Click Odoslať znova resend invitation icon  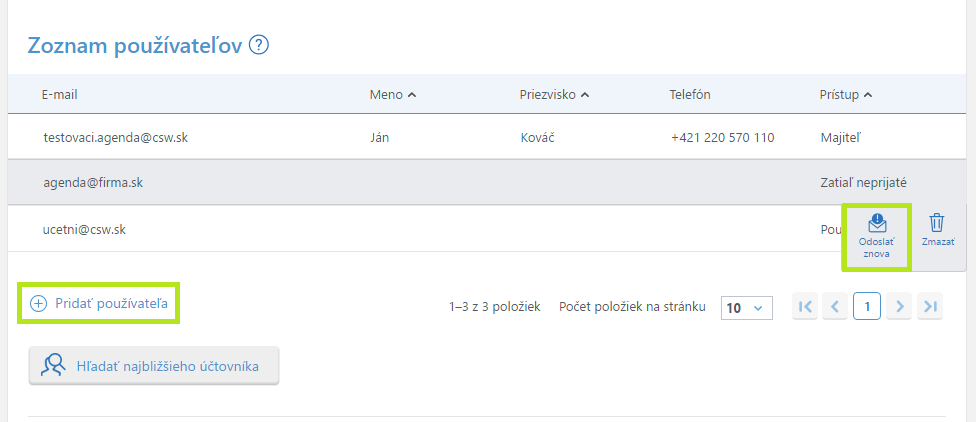pyautogui.click(x=876, y=224)
